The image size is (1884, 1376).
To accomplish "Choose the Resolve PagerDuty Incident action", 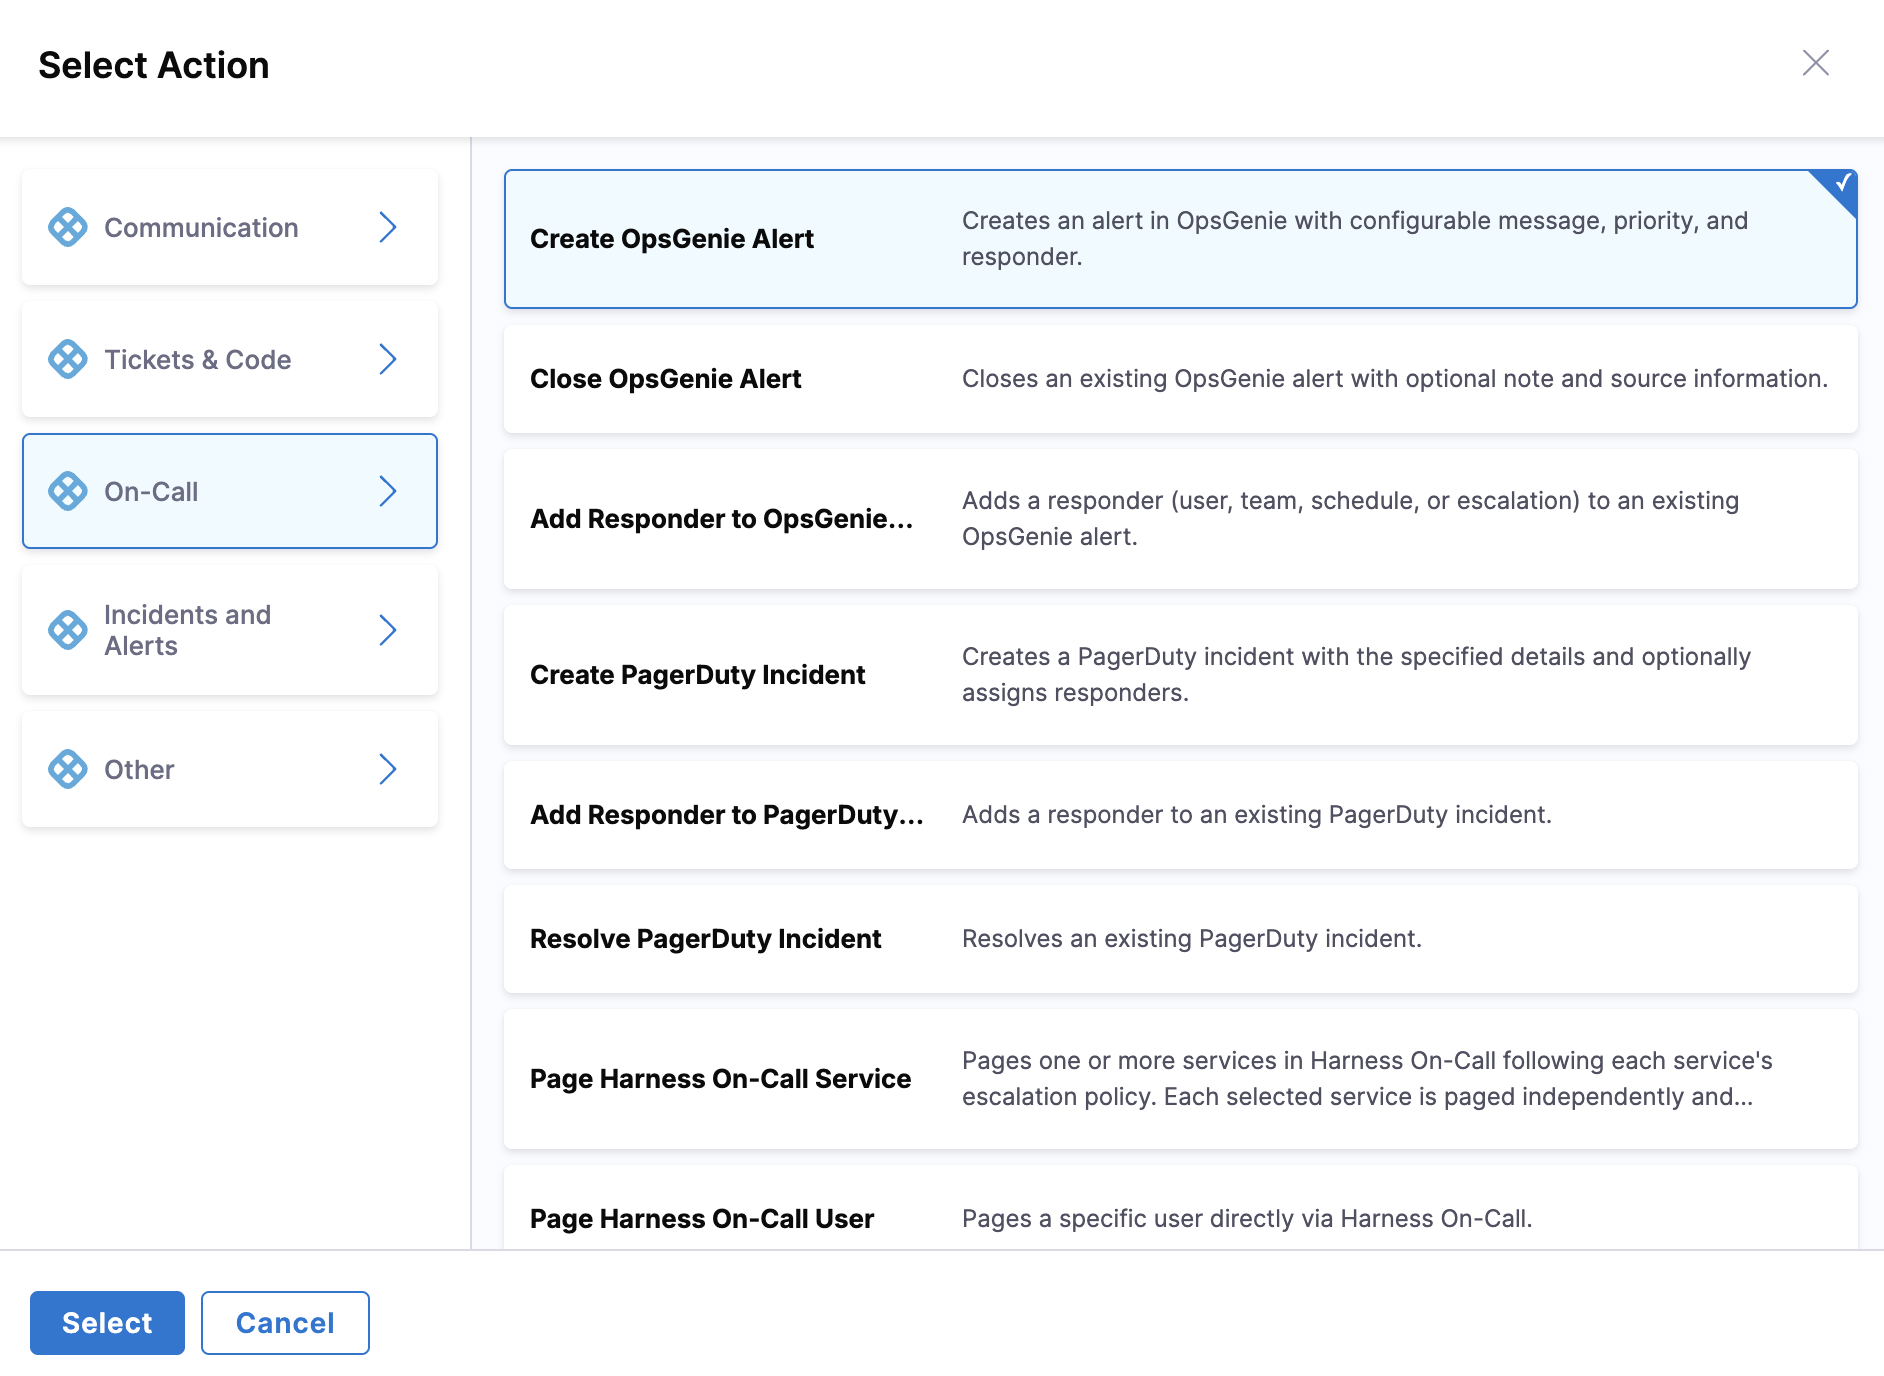I will [1181, 939].
